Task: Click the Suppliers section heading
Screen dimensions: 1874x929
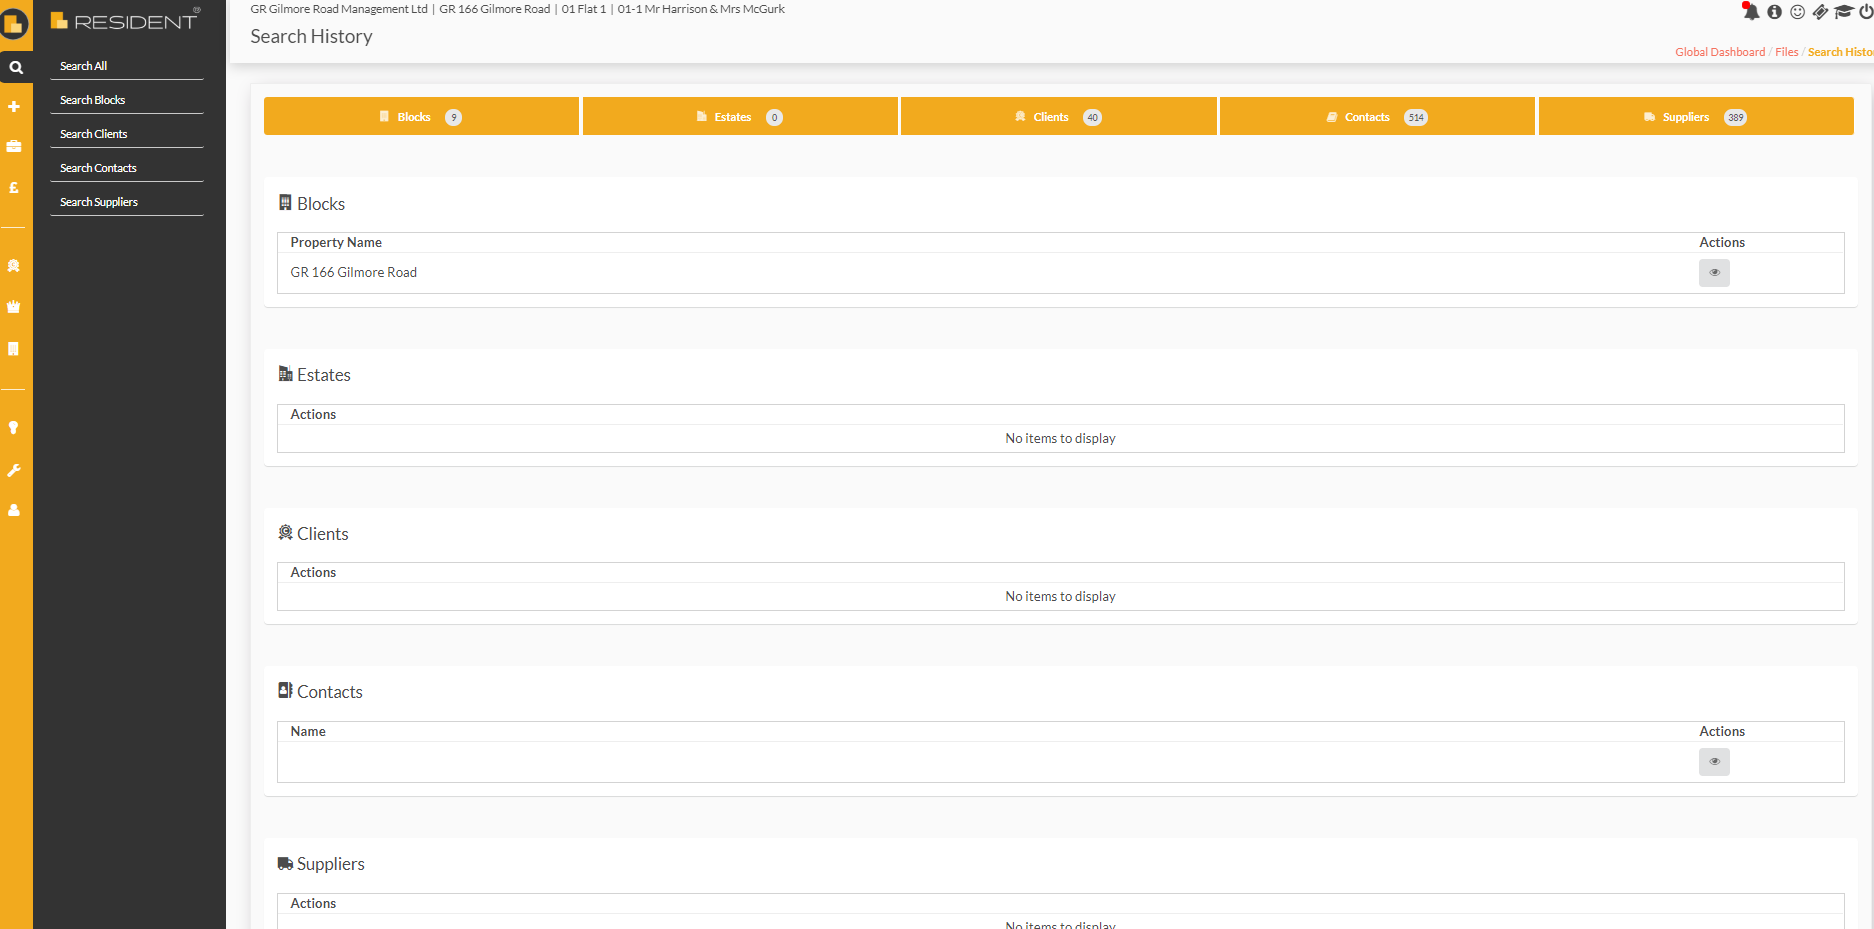Action: pos(331,864)
